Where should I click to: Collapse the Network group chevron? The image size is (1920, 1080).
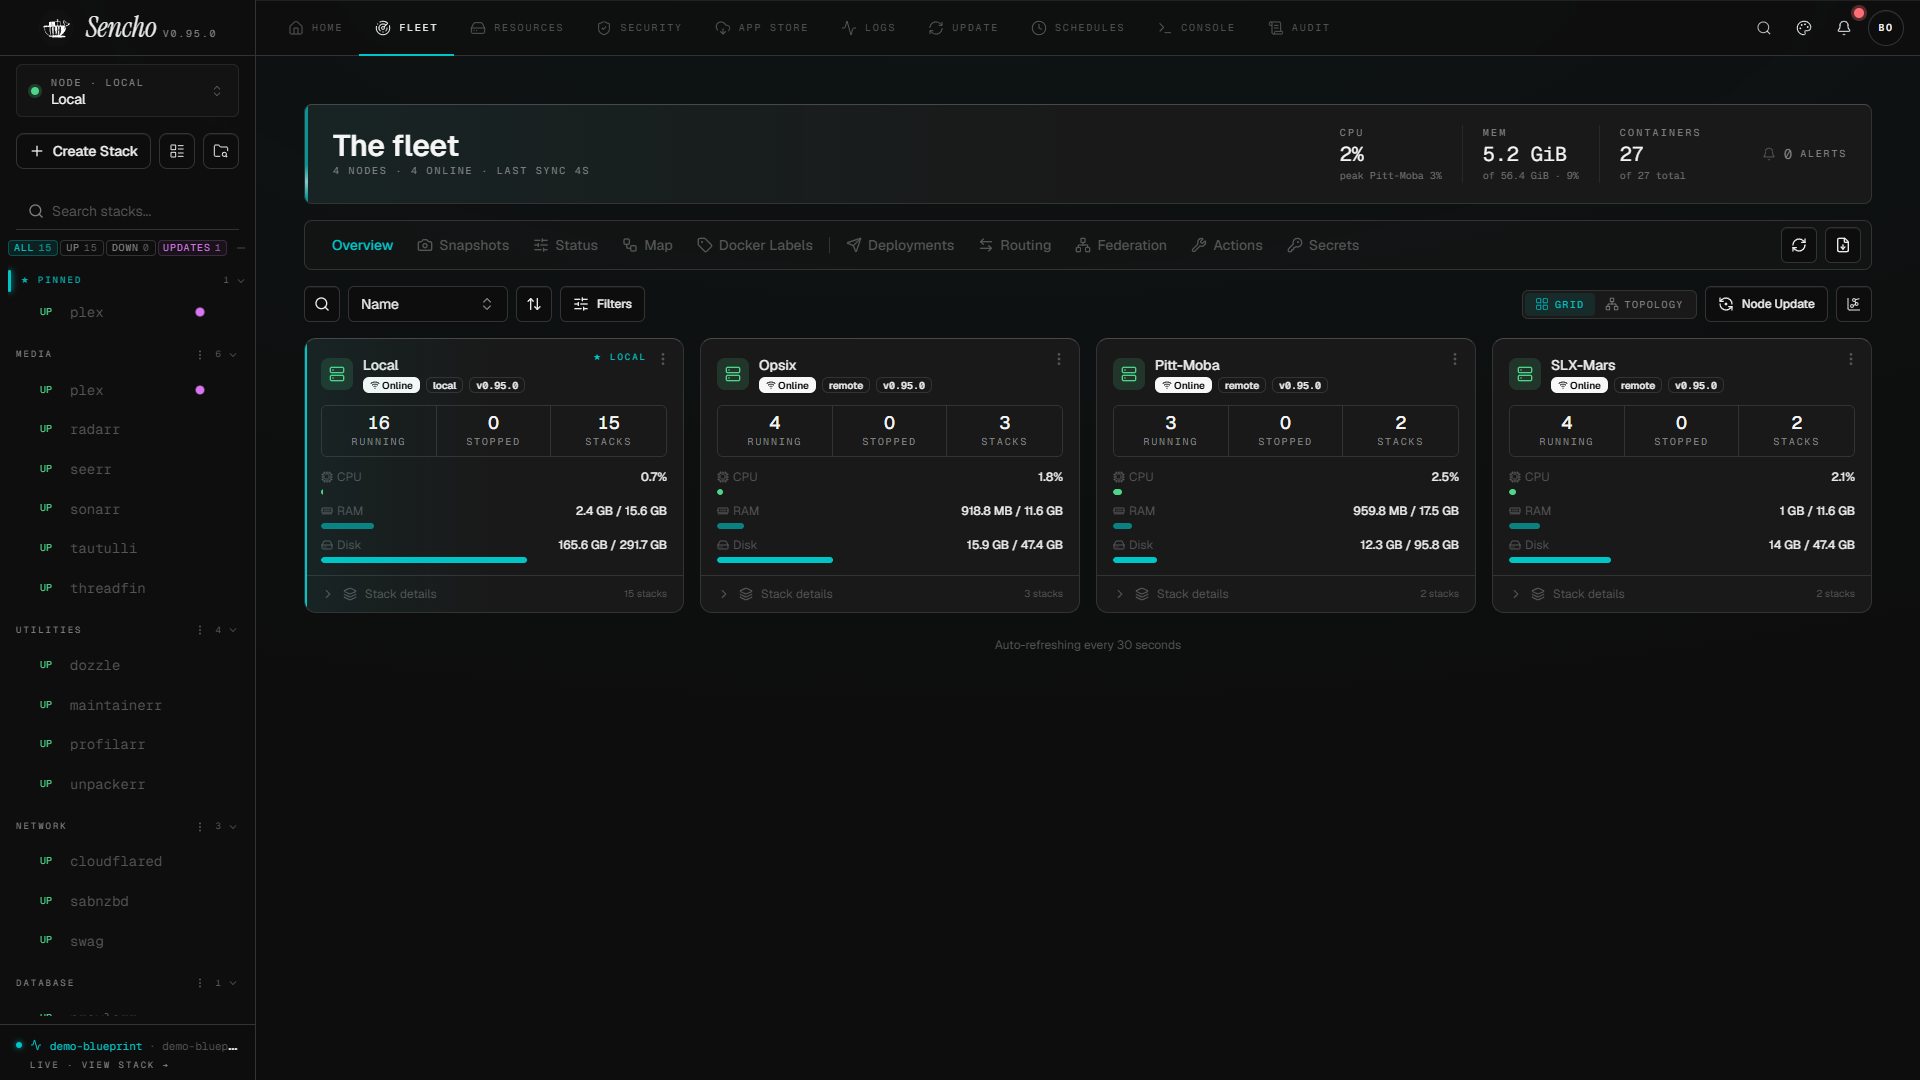coord(233,826)
